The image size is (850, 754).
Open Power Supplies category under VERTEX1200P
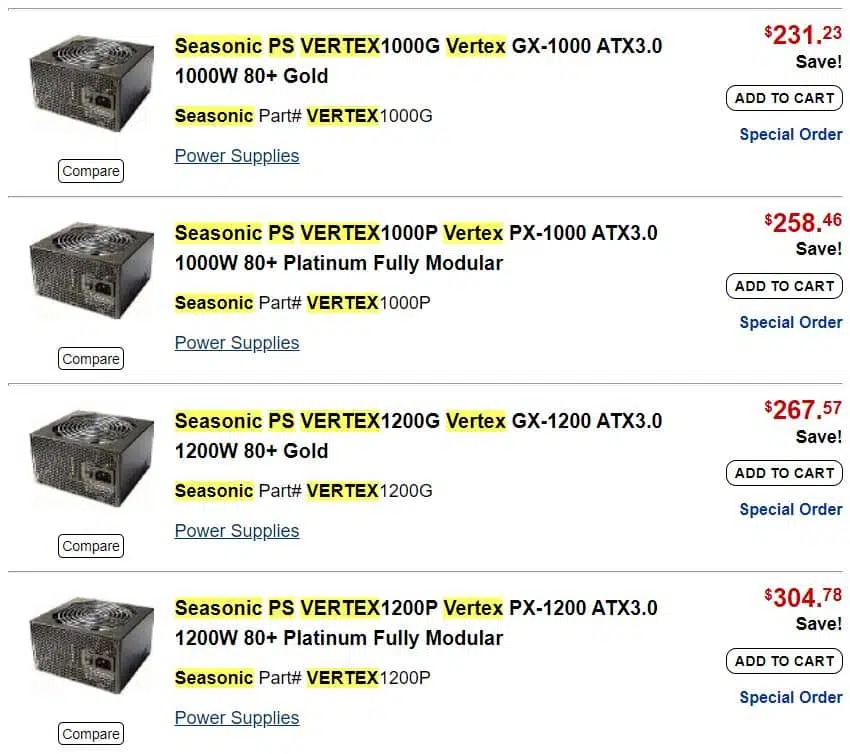pos(237,718)
